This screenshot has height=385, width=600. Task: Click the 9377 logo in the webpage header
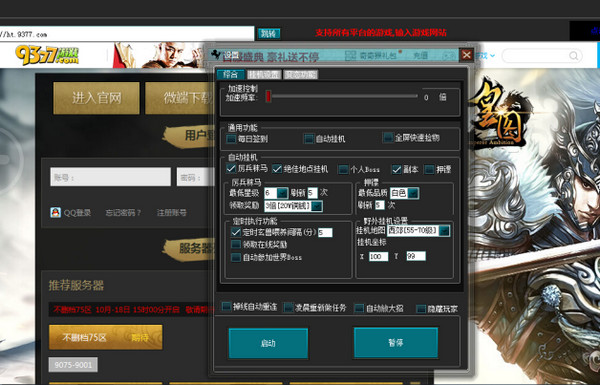[x=47, y=55]
